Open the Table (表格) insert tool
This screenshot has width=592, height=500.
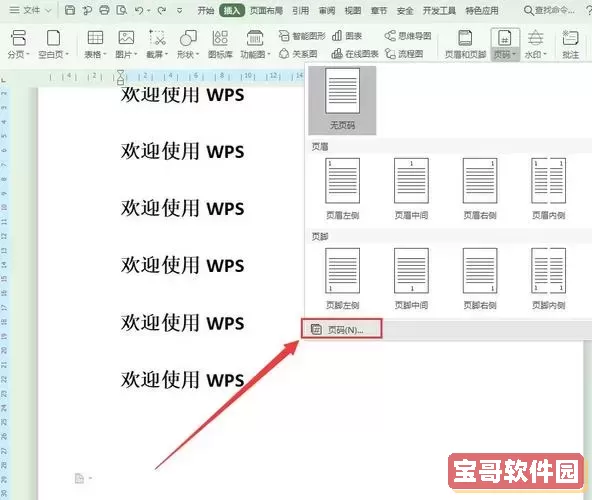coord(95,45)
